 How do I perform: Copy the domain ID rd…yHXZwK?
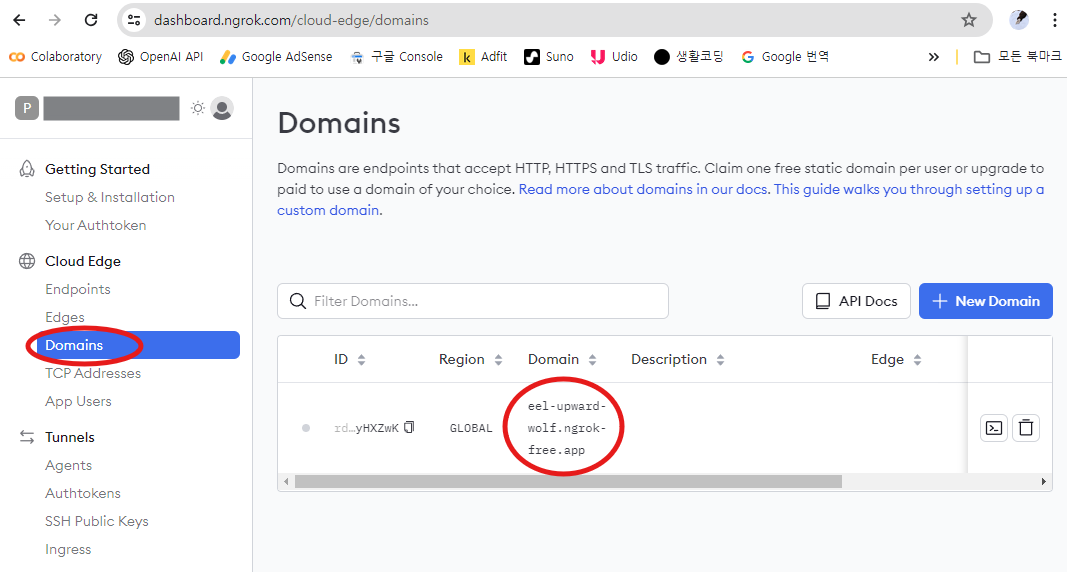coord(409,427)
